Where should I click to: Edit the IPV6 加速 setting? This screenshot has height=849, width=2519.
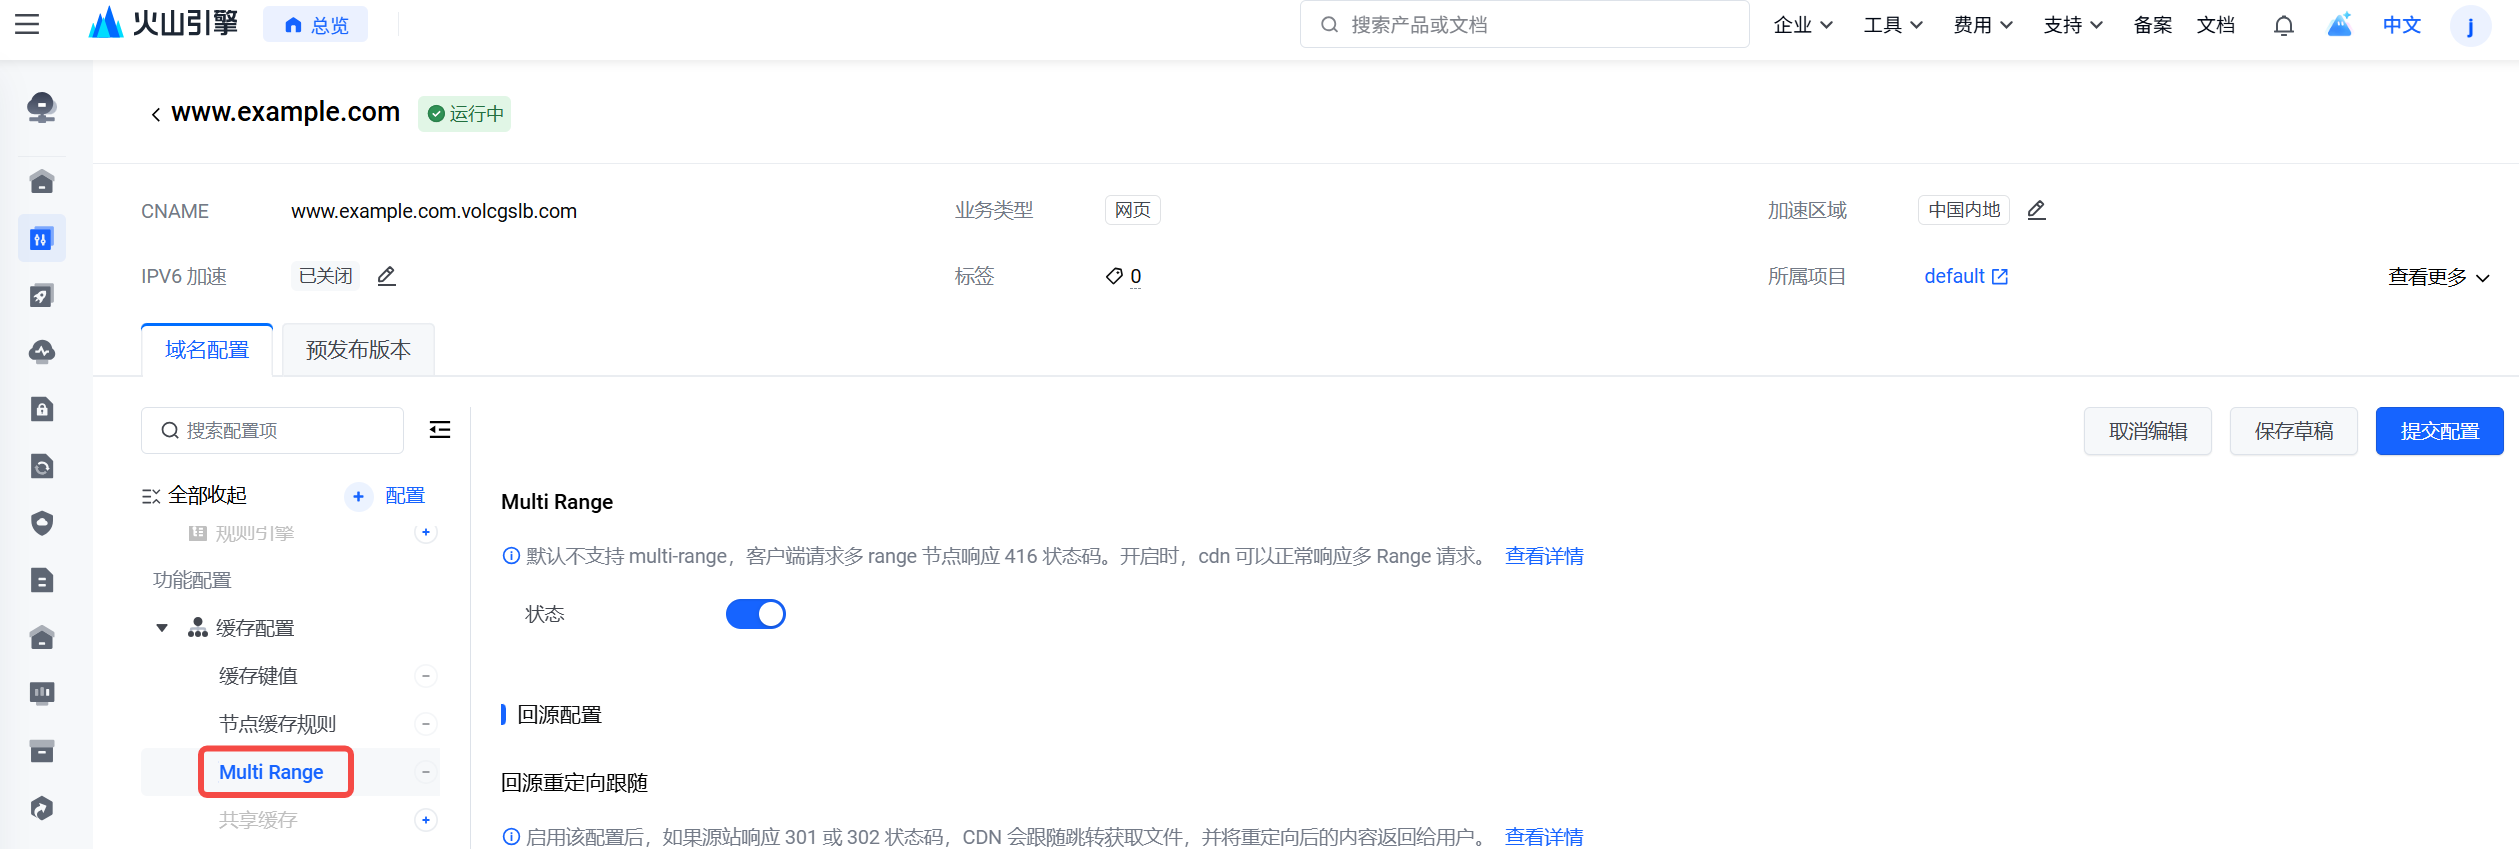(386, 276)
